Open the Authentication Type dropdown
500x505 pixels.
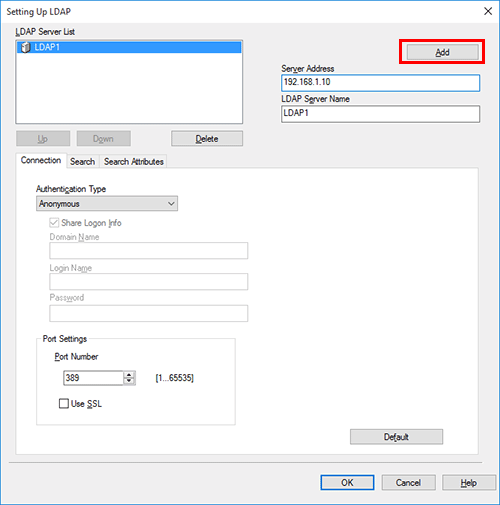pos(107,203)
